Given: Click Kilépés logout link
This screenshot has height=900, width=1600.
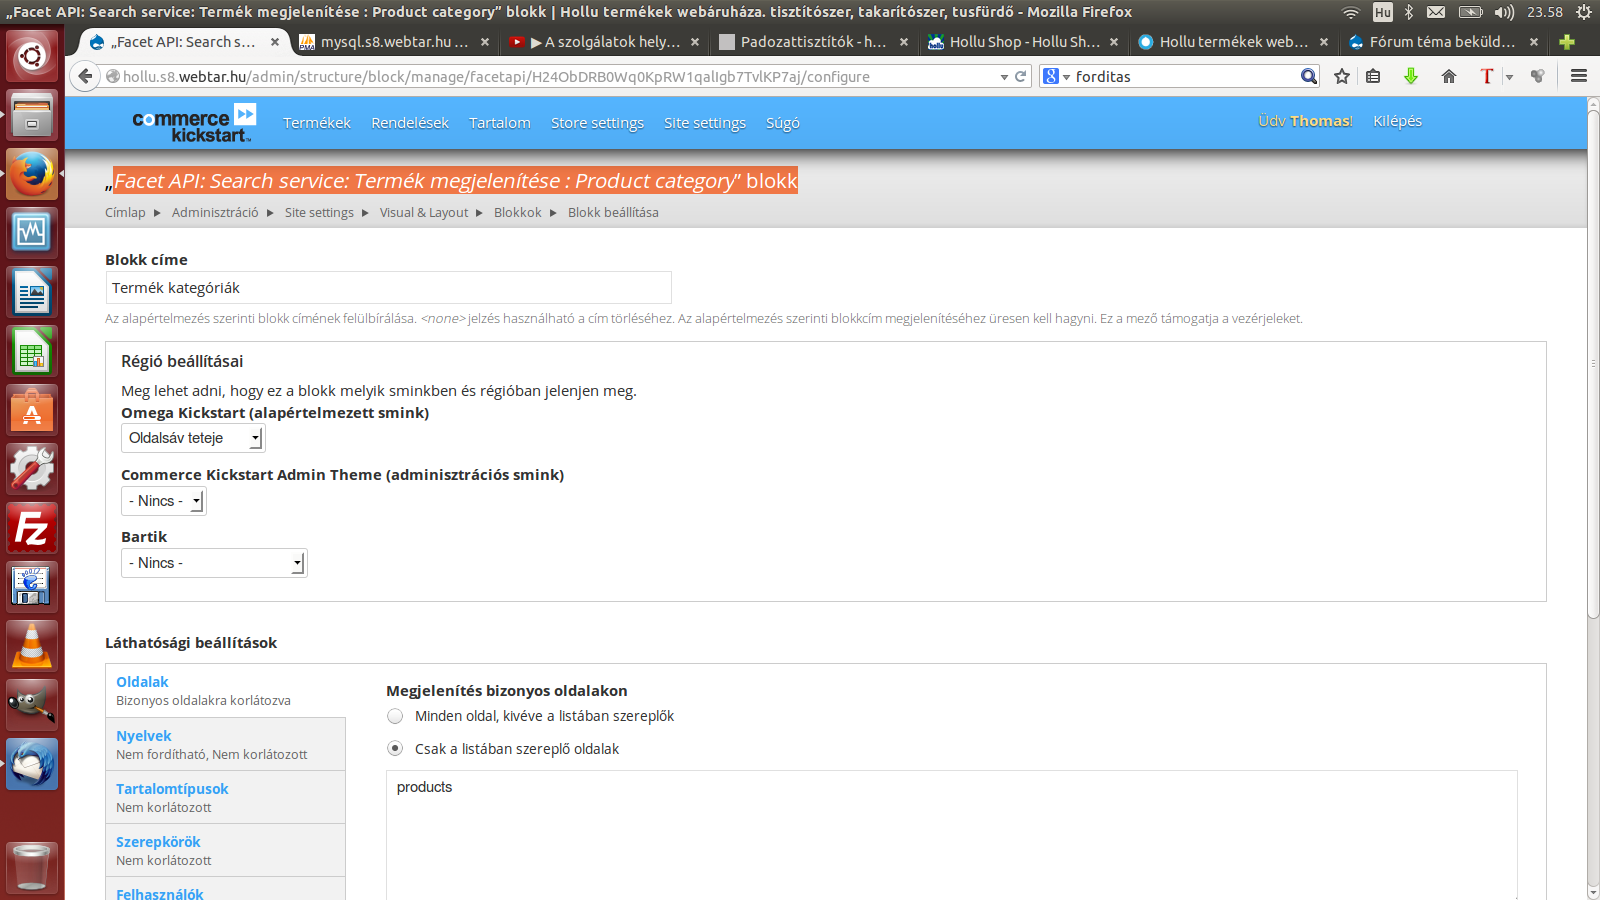Looking at the screenshot, I should [x=1397, y=121].
